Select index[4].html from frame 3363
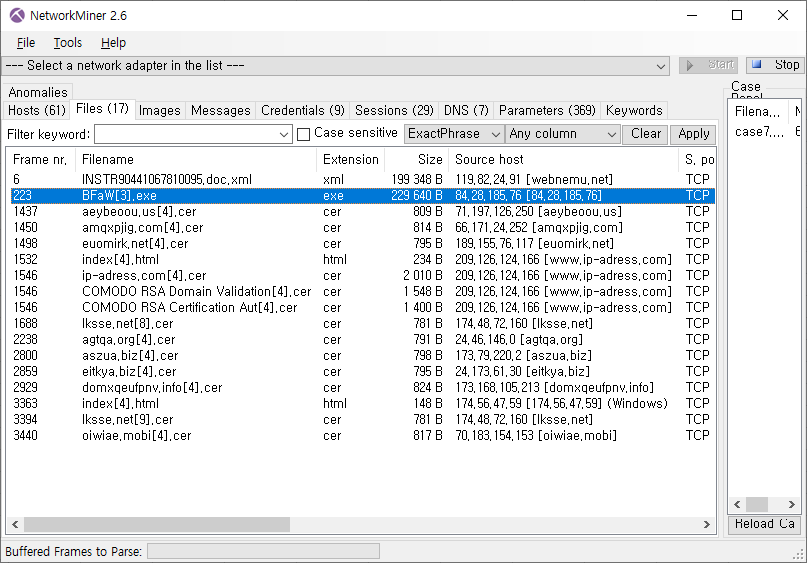This screenshot has width=807, height=563. tap(363, 403)
